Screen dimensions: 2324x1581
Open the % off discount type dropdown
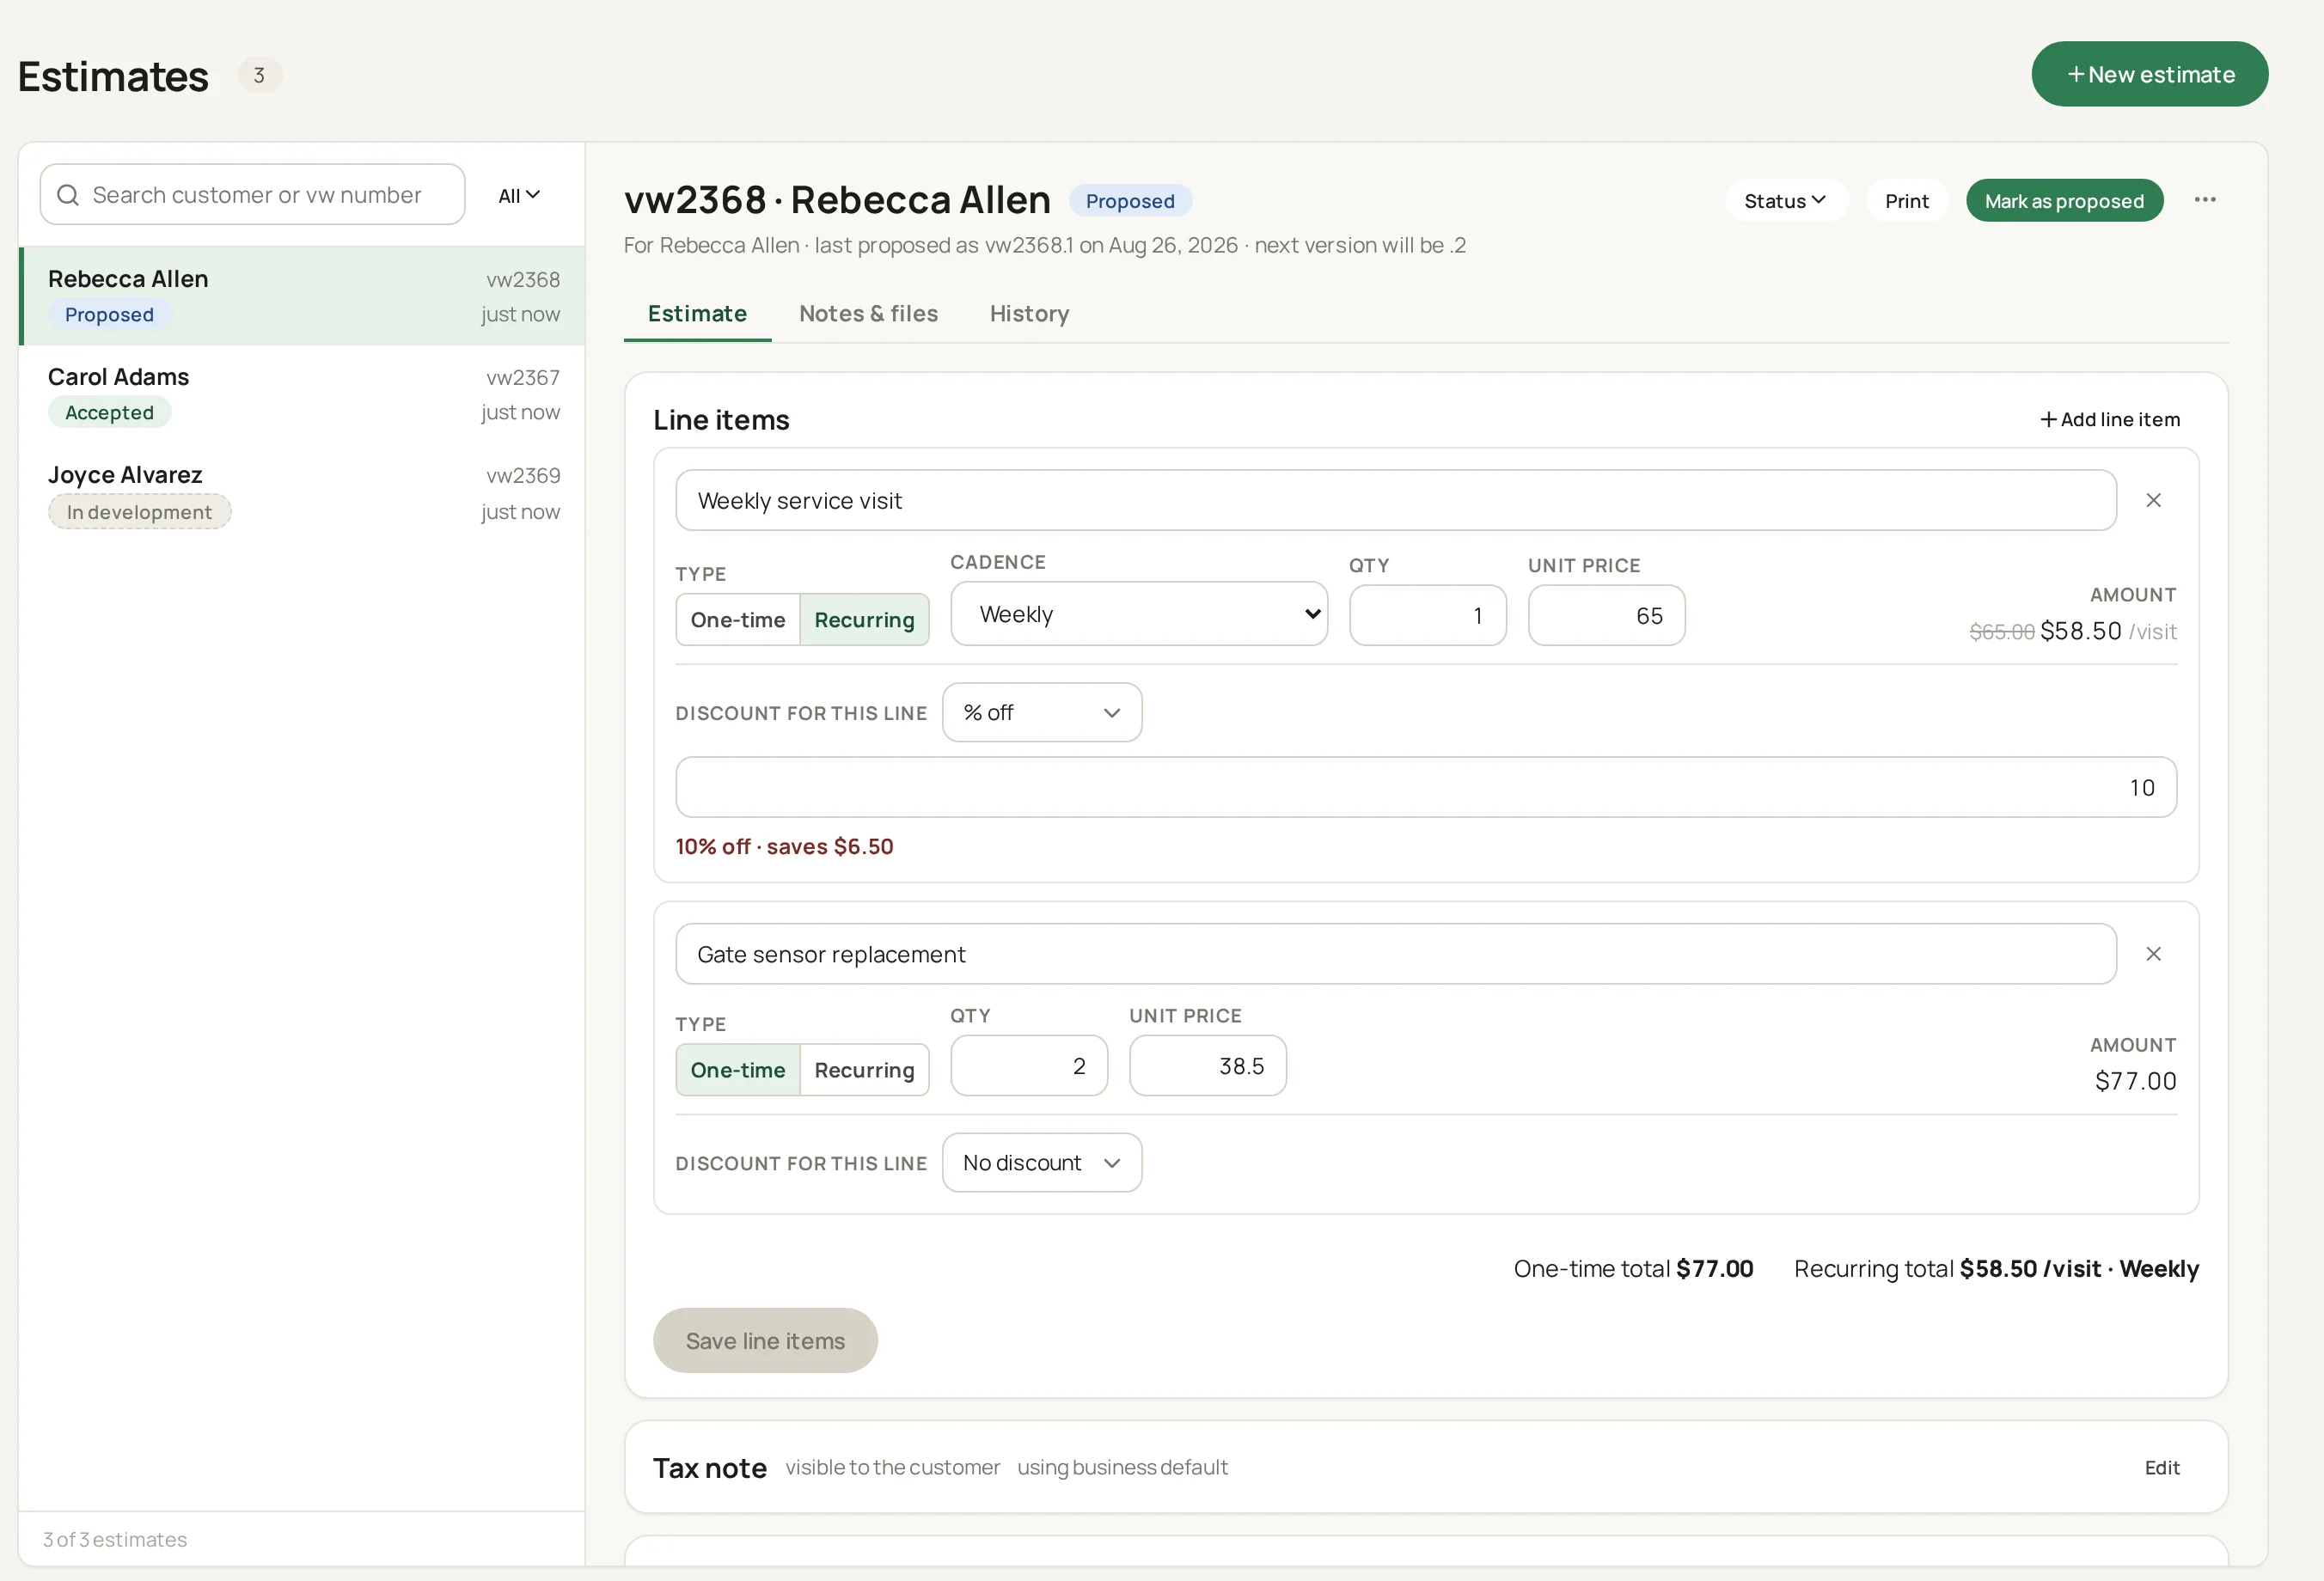tap(1042, 713)
